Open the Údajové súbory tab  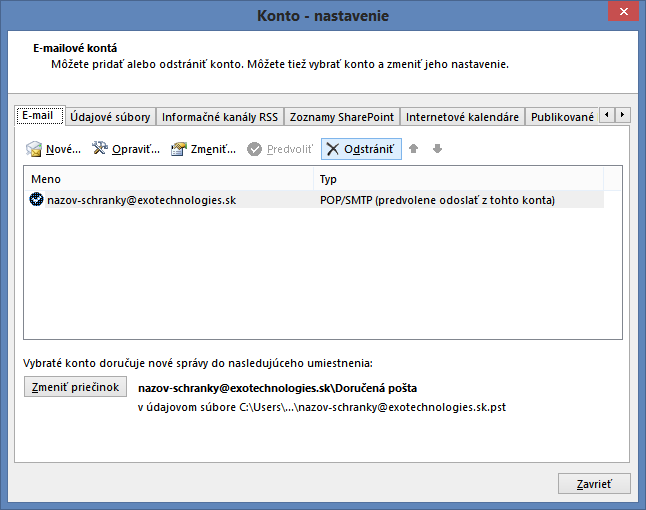[110, 117]
